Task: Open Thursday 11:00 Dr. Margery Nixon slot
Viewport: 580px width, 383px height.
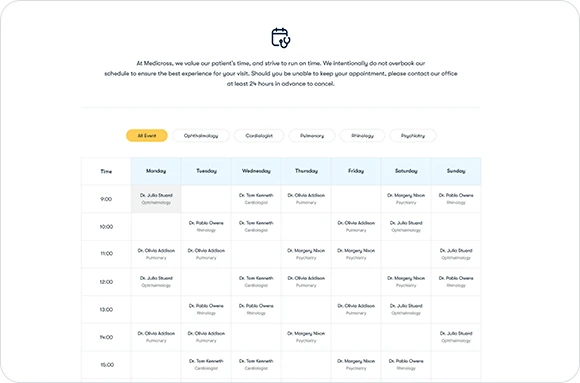Action: (306, 254)
